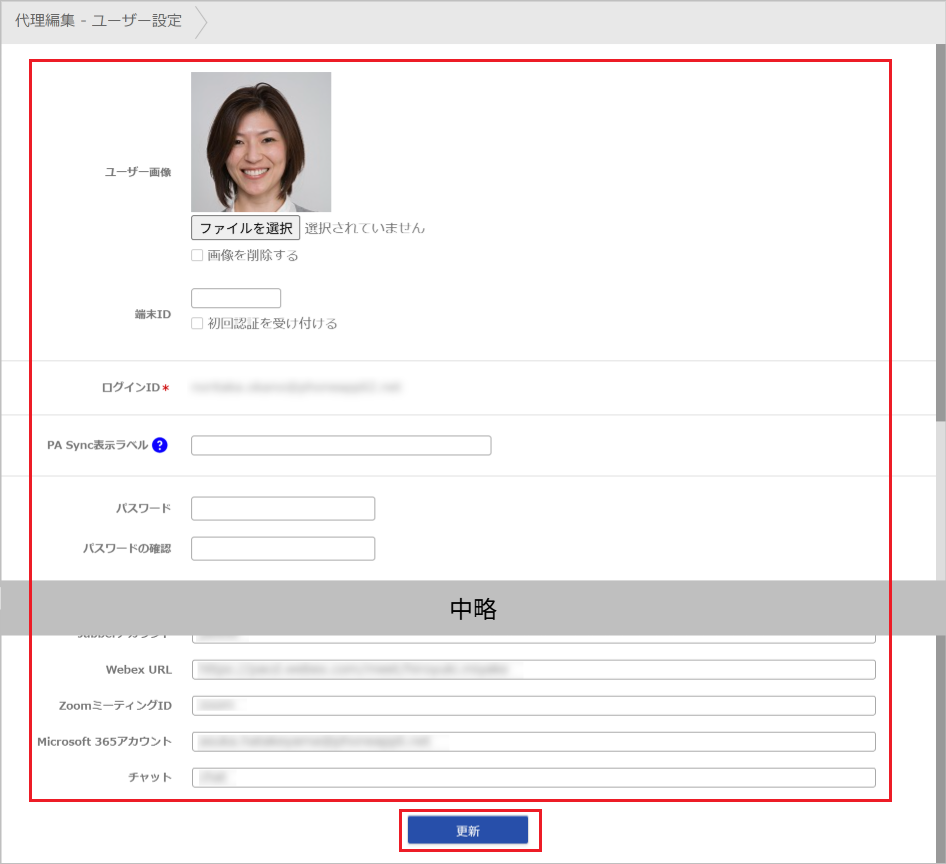
Task: Click the vertical scrollbar on the right
Action: point(940,240)
